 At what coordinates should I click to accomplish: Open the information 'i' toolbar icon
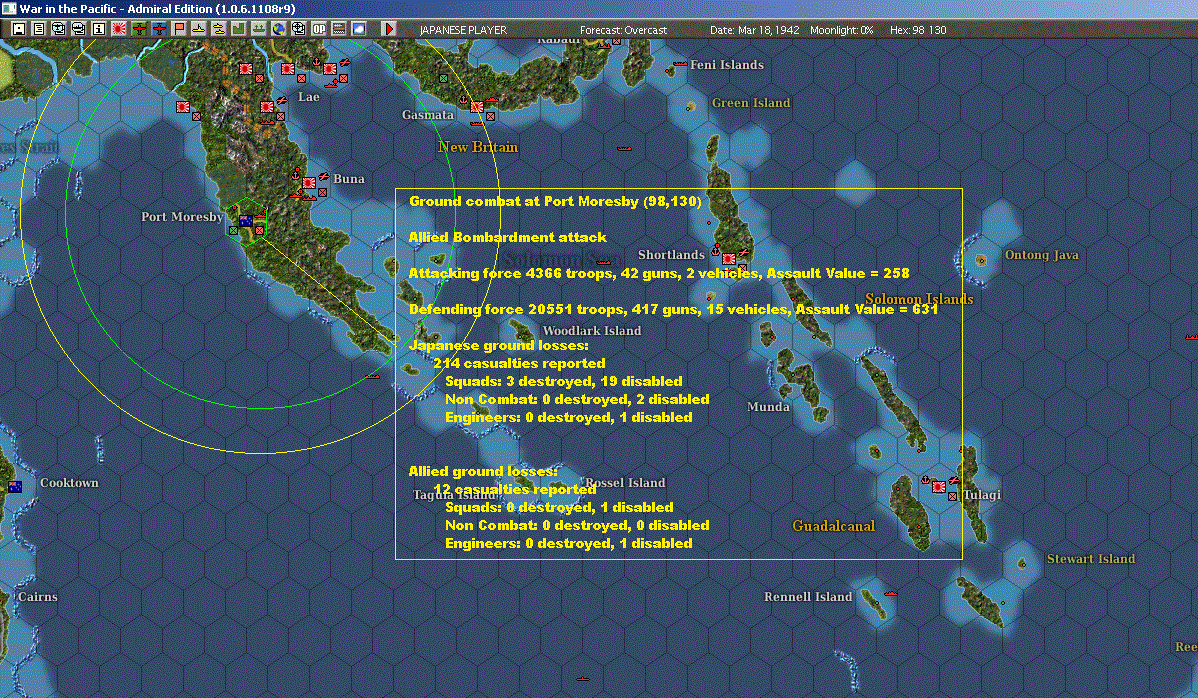coord(99,29)
